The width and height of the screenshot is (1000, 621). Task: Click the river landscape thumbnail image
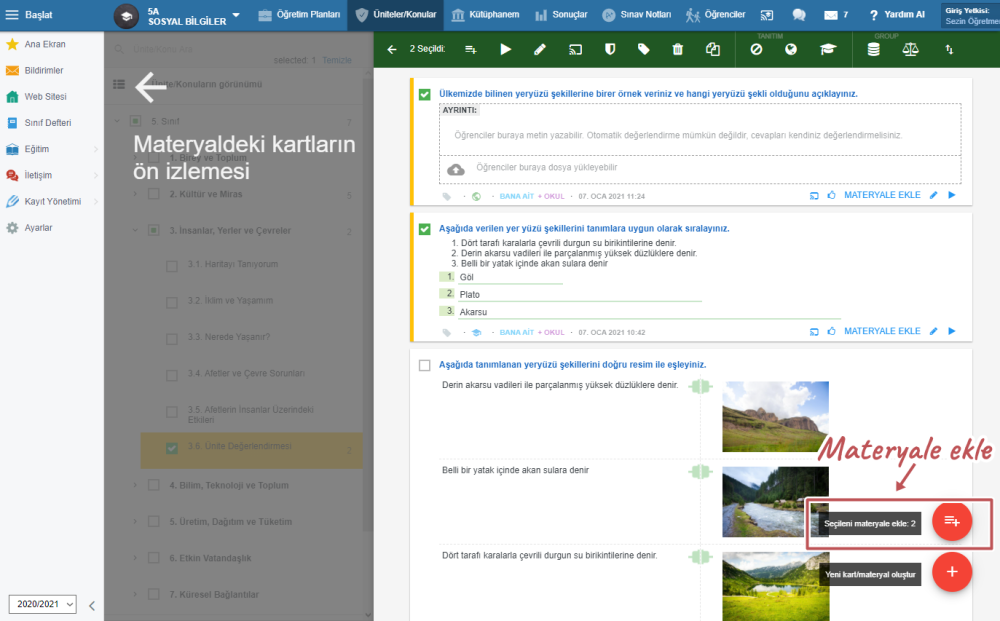point(776,502)
